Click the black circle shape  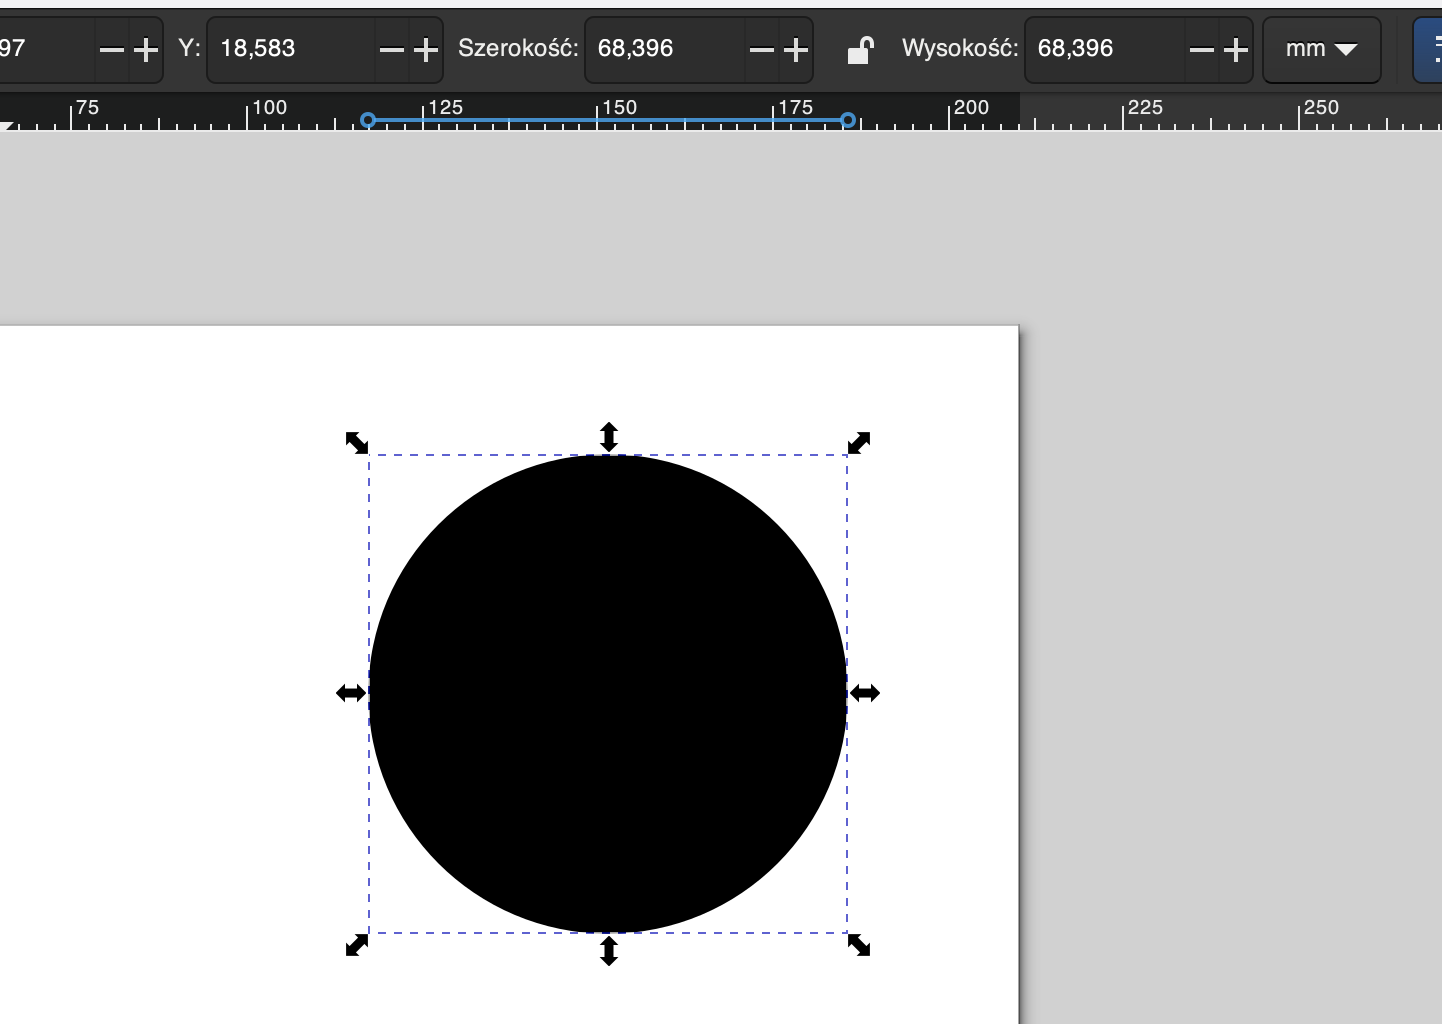[608, 690]
